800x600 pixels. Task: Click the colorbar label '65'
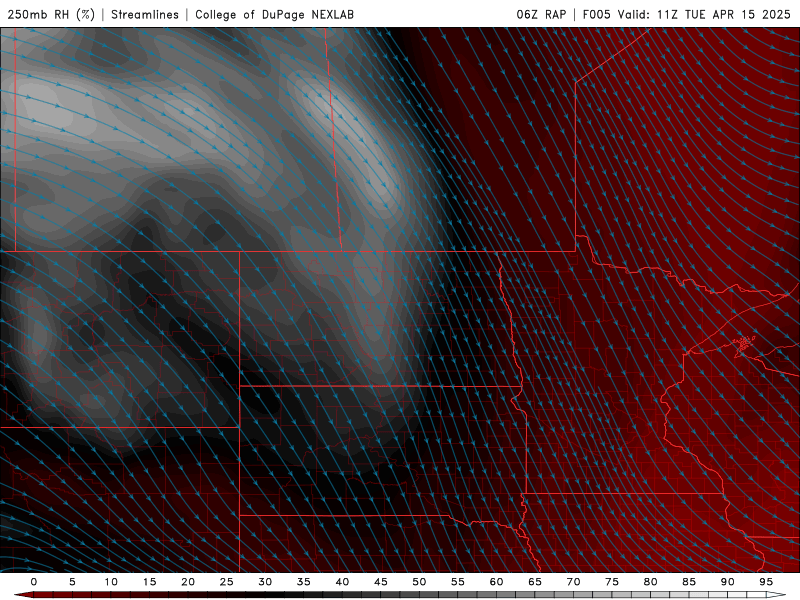tap(535, 582)
